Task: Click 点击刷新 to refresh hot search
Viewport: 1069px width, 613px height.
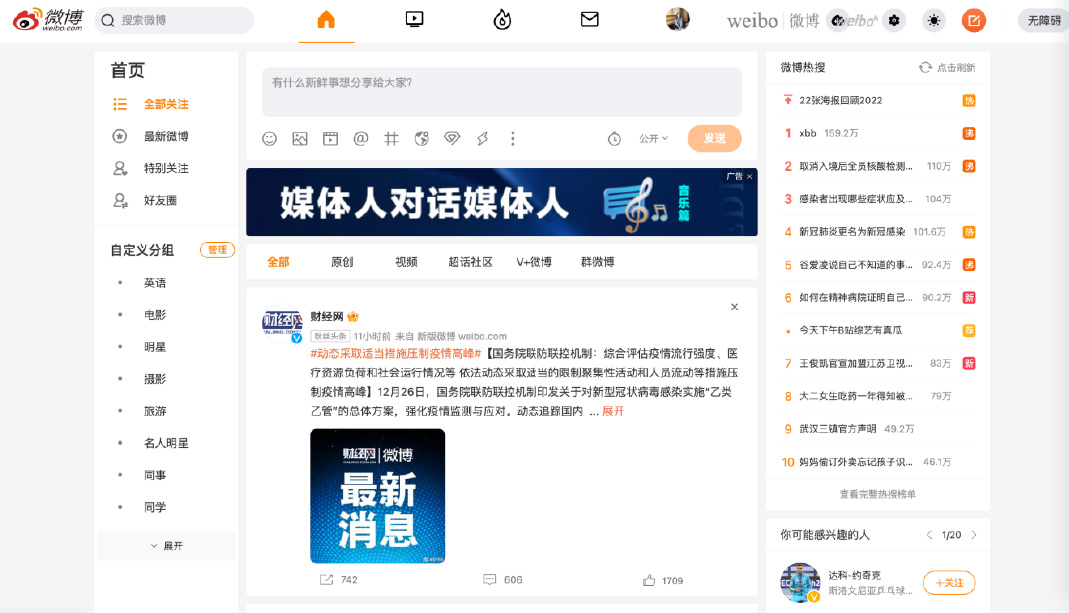Action: 947,67
